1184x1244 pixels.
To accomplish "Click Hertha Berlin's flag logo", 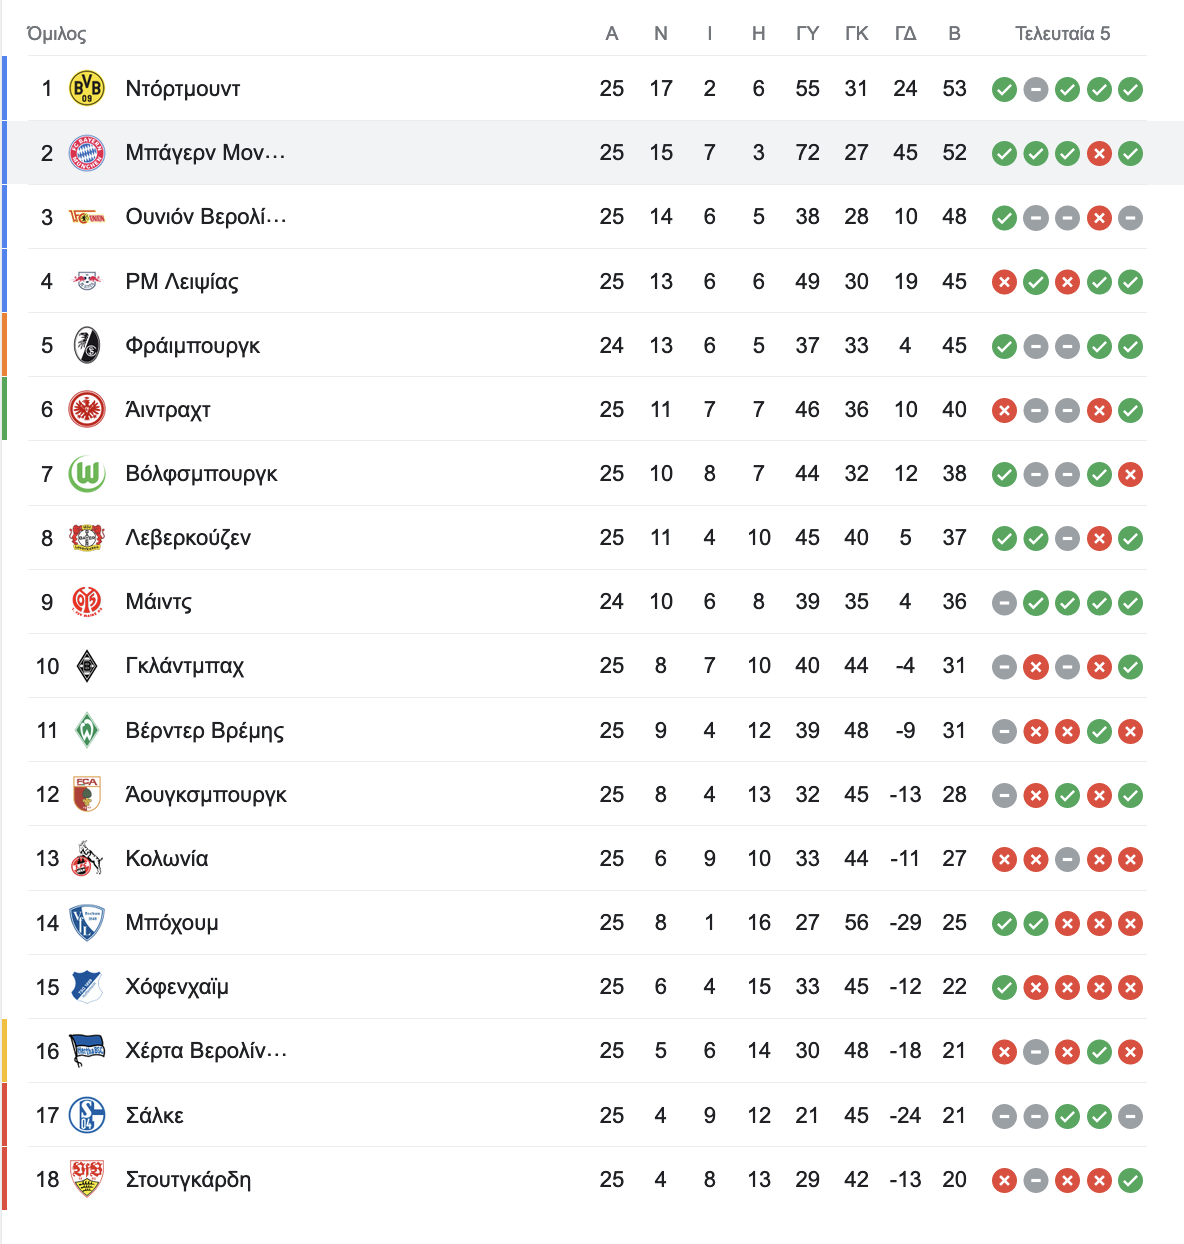I will (87, 1050).
